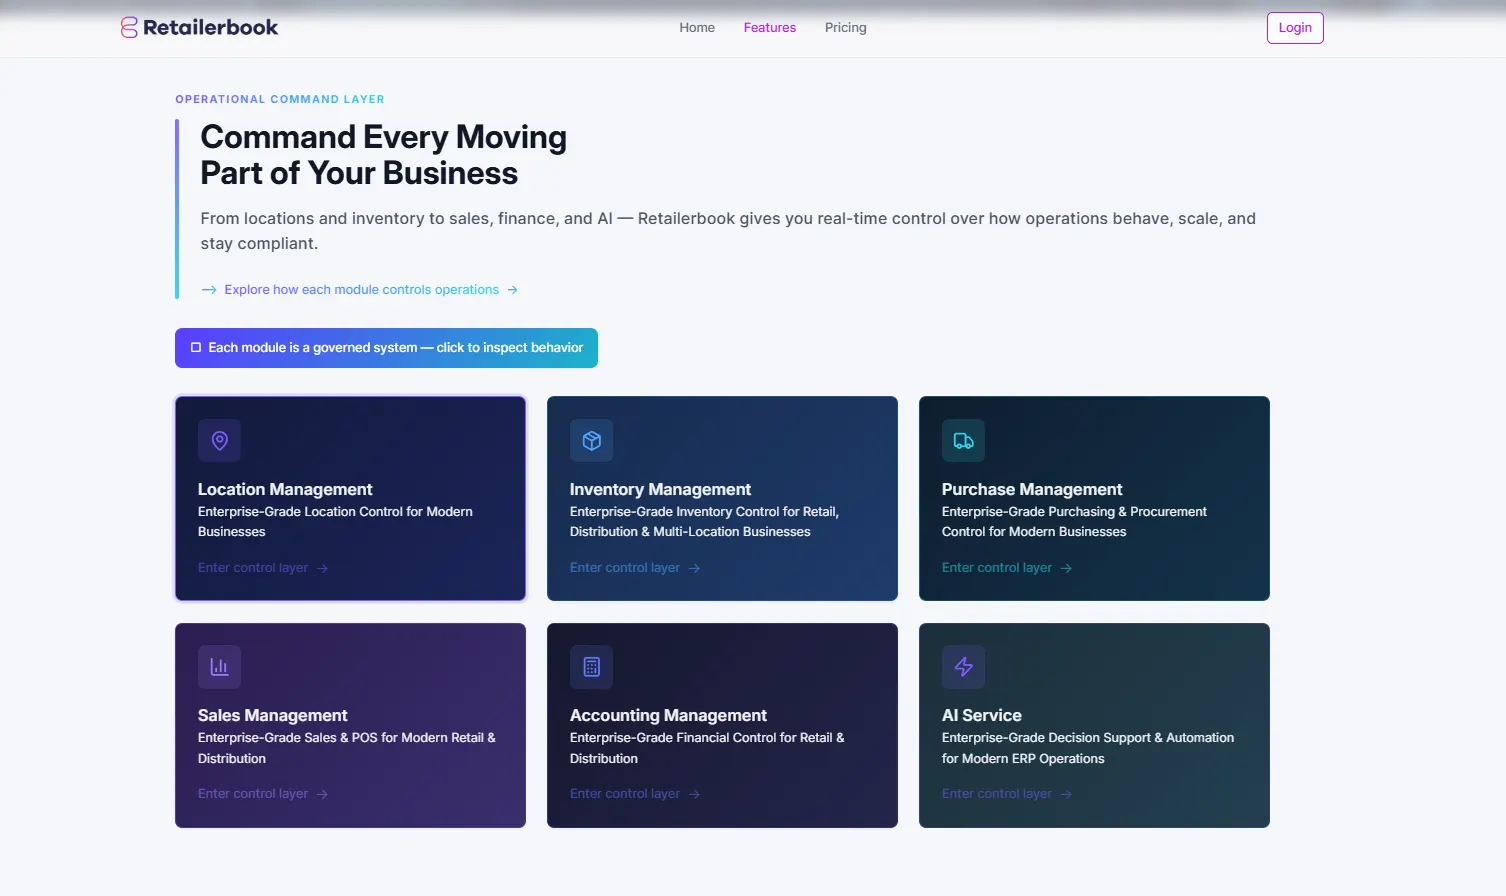
Task: Click the 'Enterprise-Grade Purchasing & Procurement' description text
Action: 1074,522
